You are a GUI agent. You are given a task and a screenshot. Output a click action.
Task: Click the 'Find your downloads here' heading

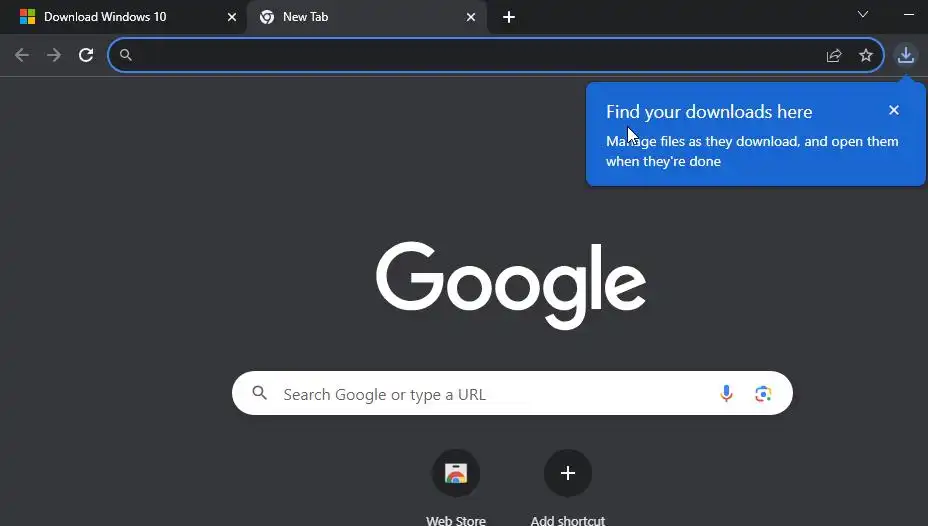pyautogui.click(x=709, y=112)
